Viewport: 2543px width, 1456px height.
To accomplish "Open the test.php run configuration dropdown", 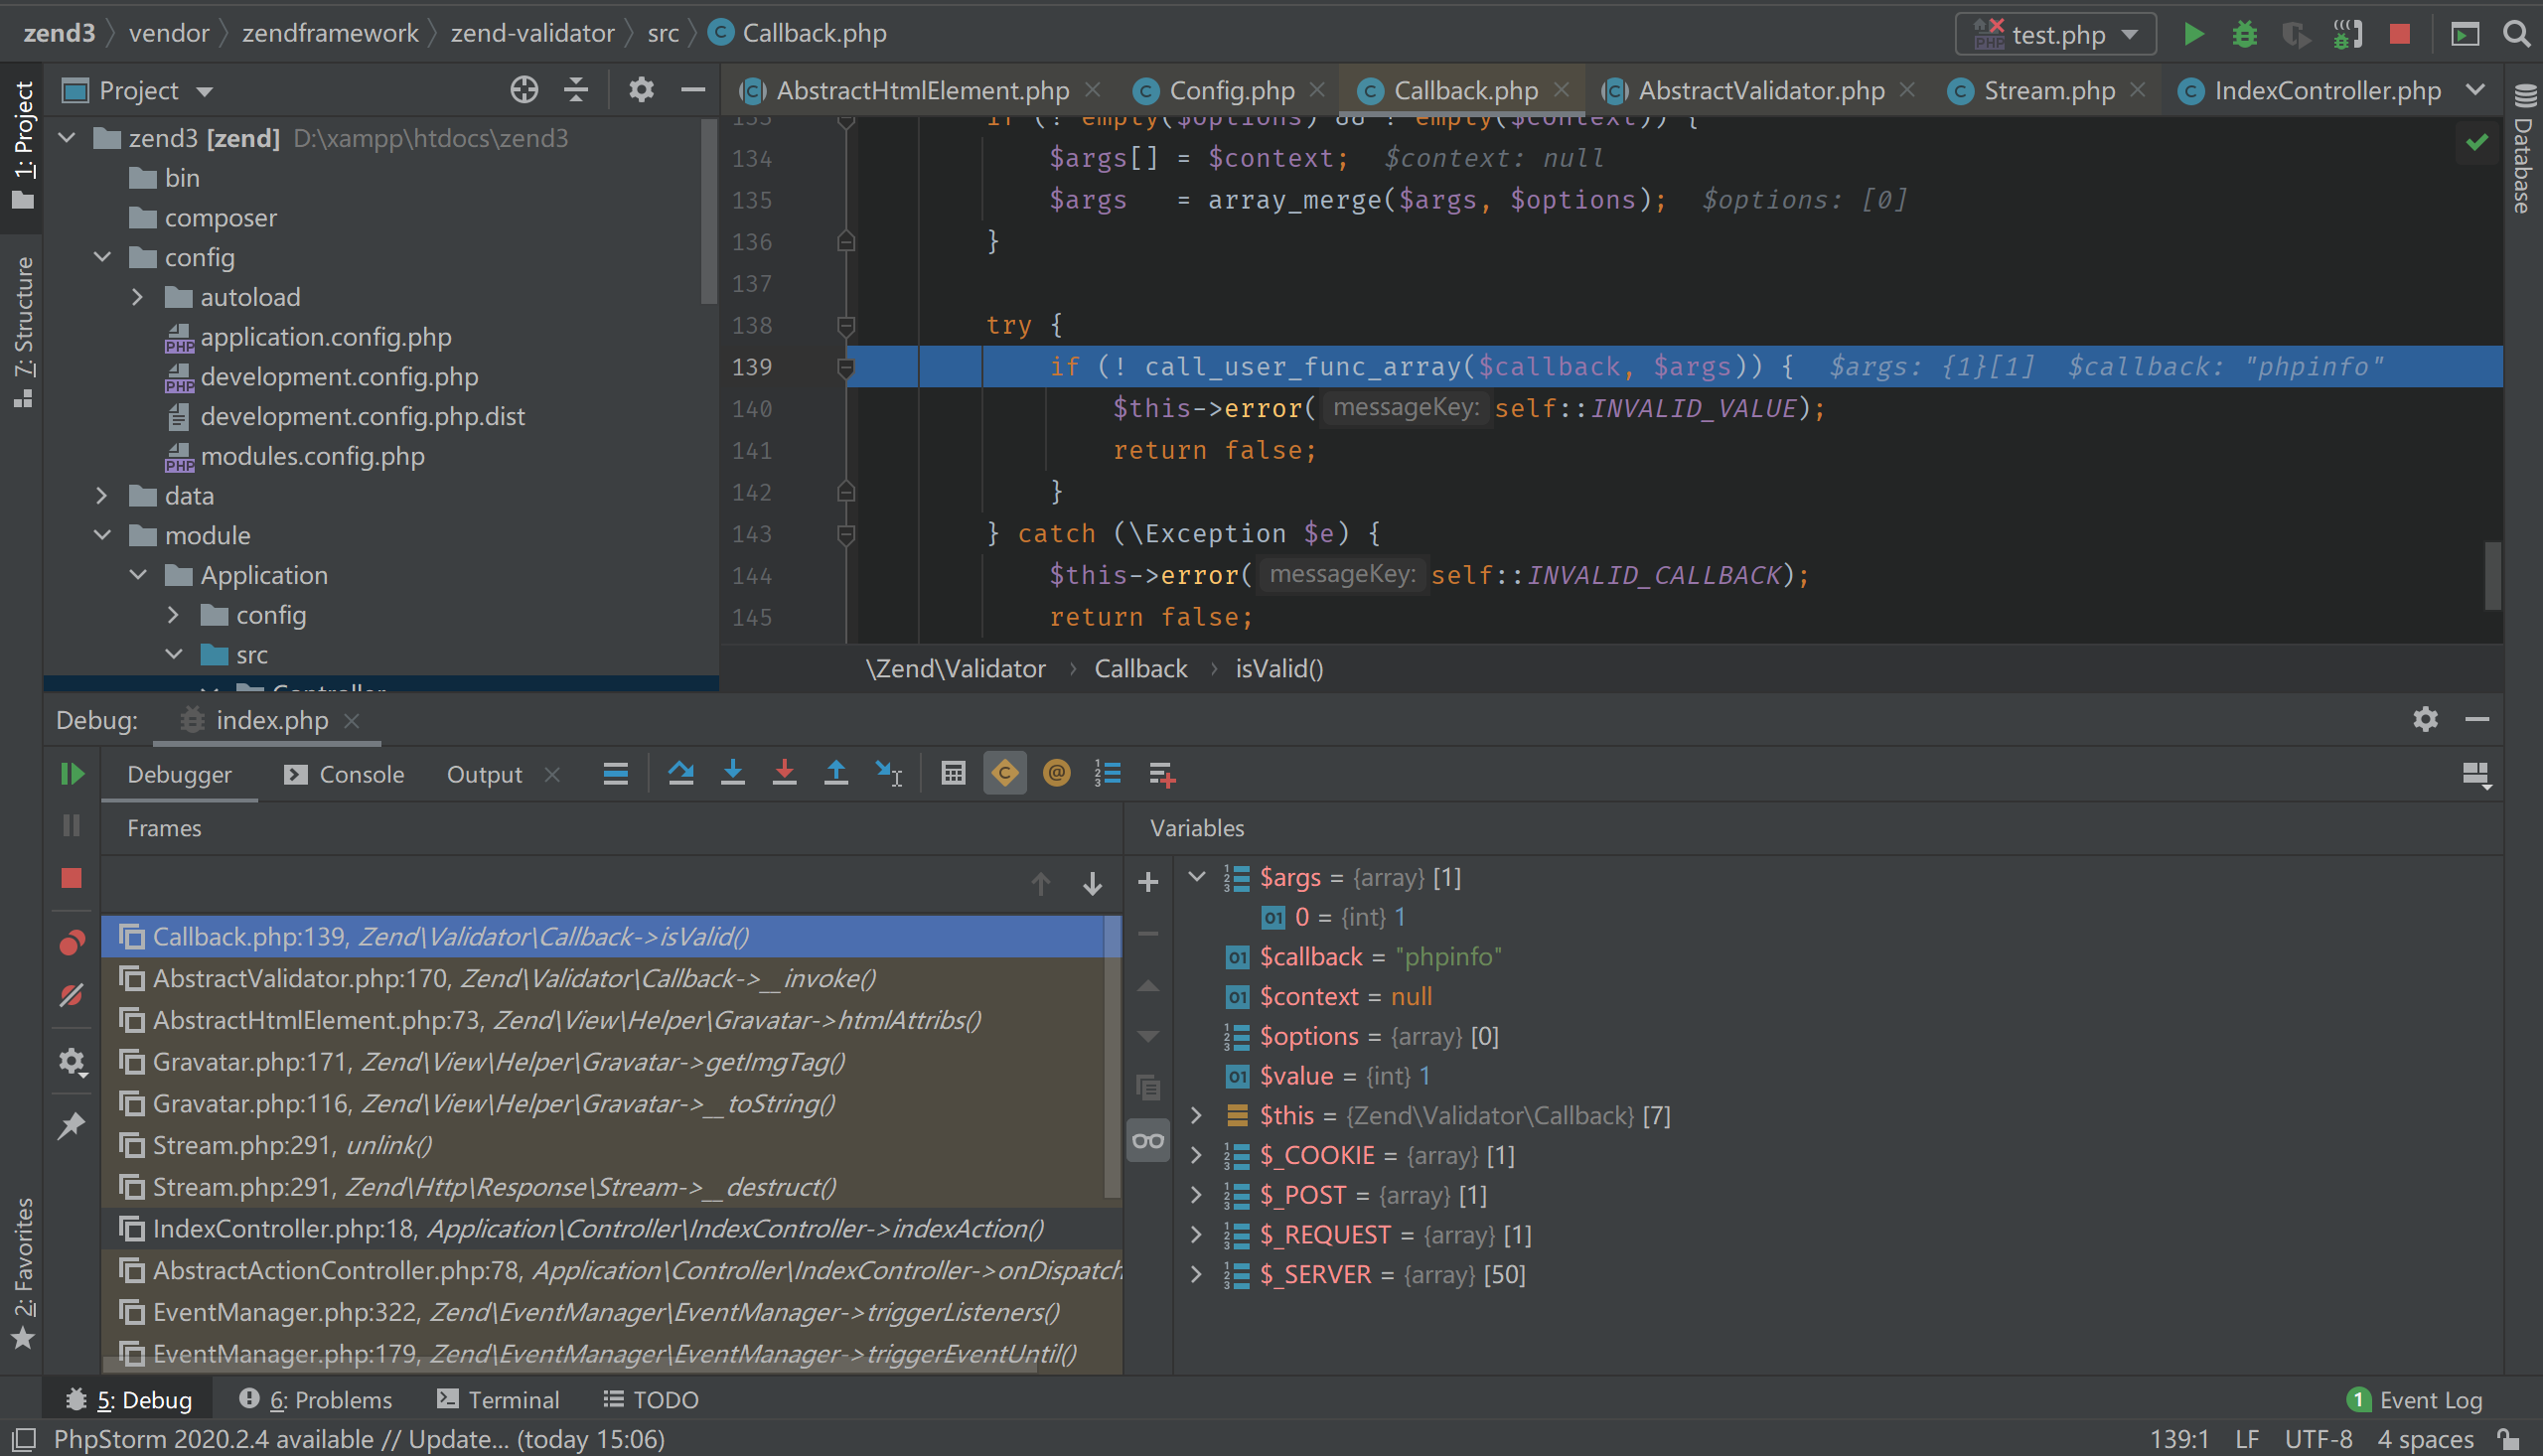I will point(2056,34).
